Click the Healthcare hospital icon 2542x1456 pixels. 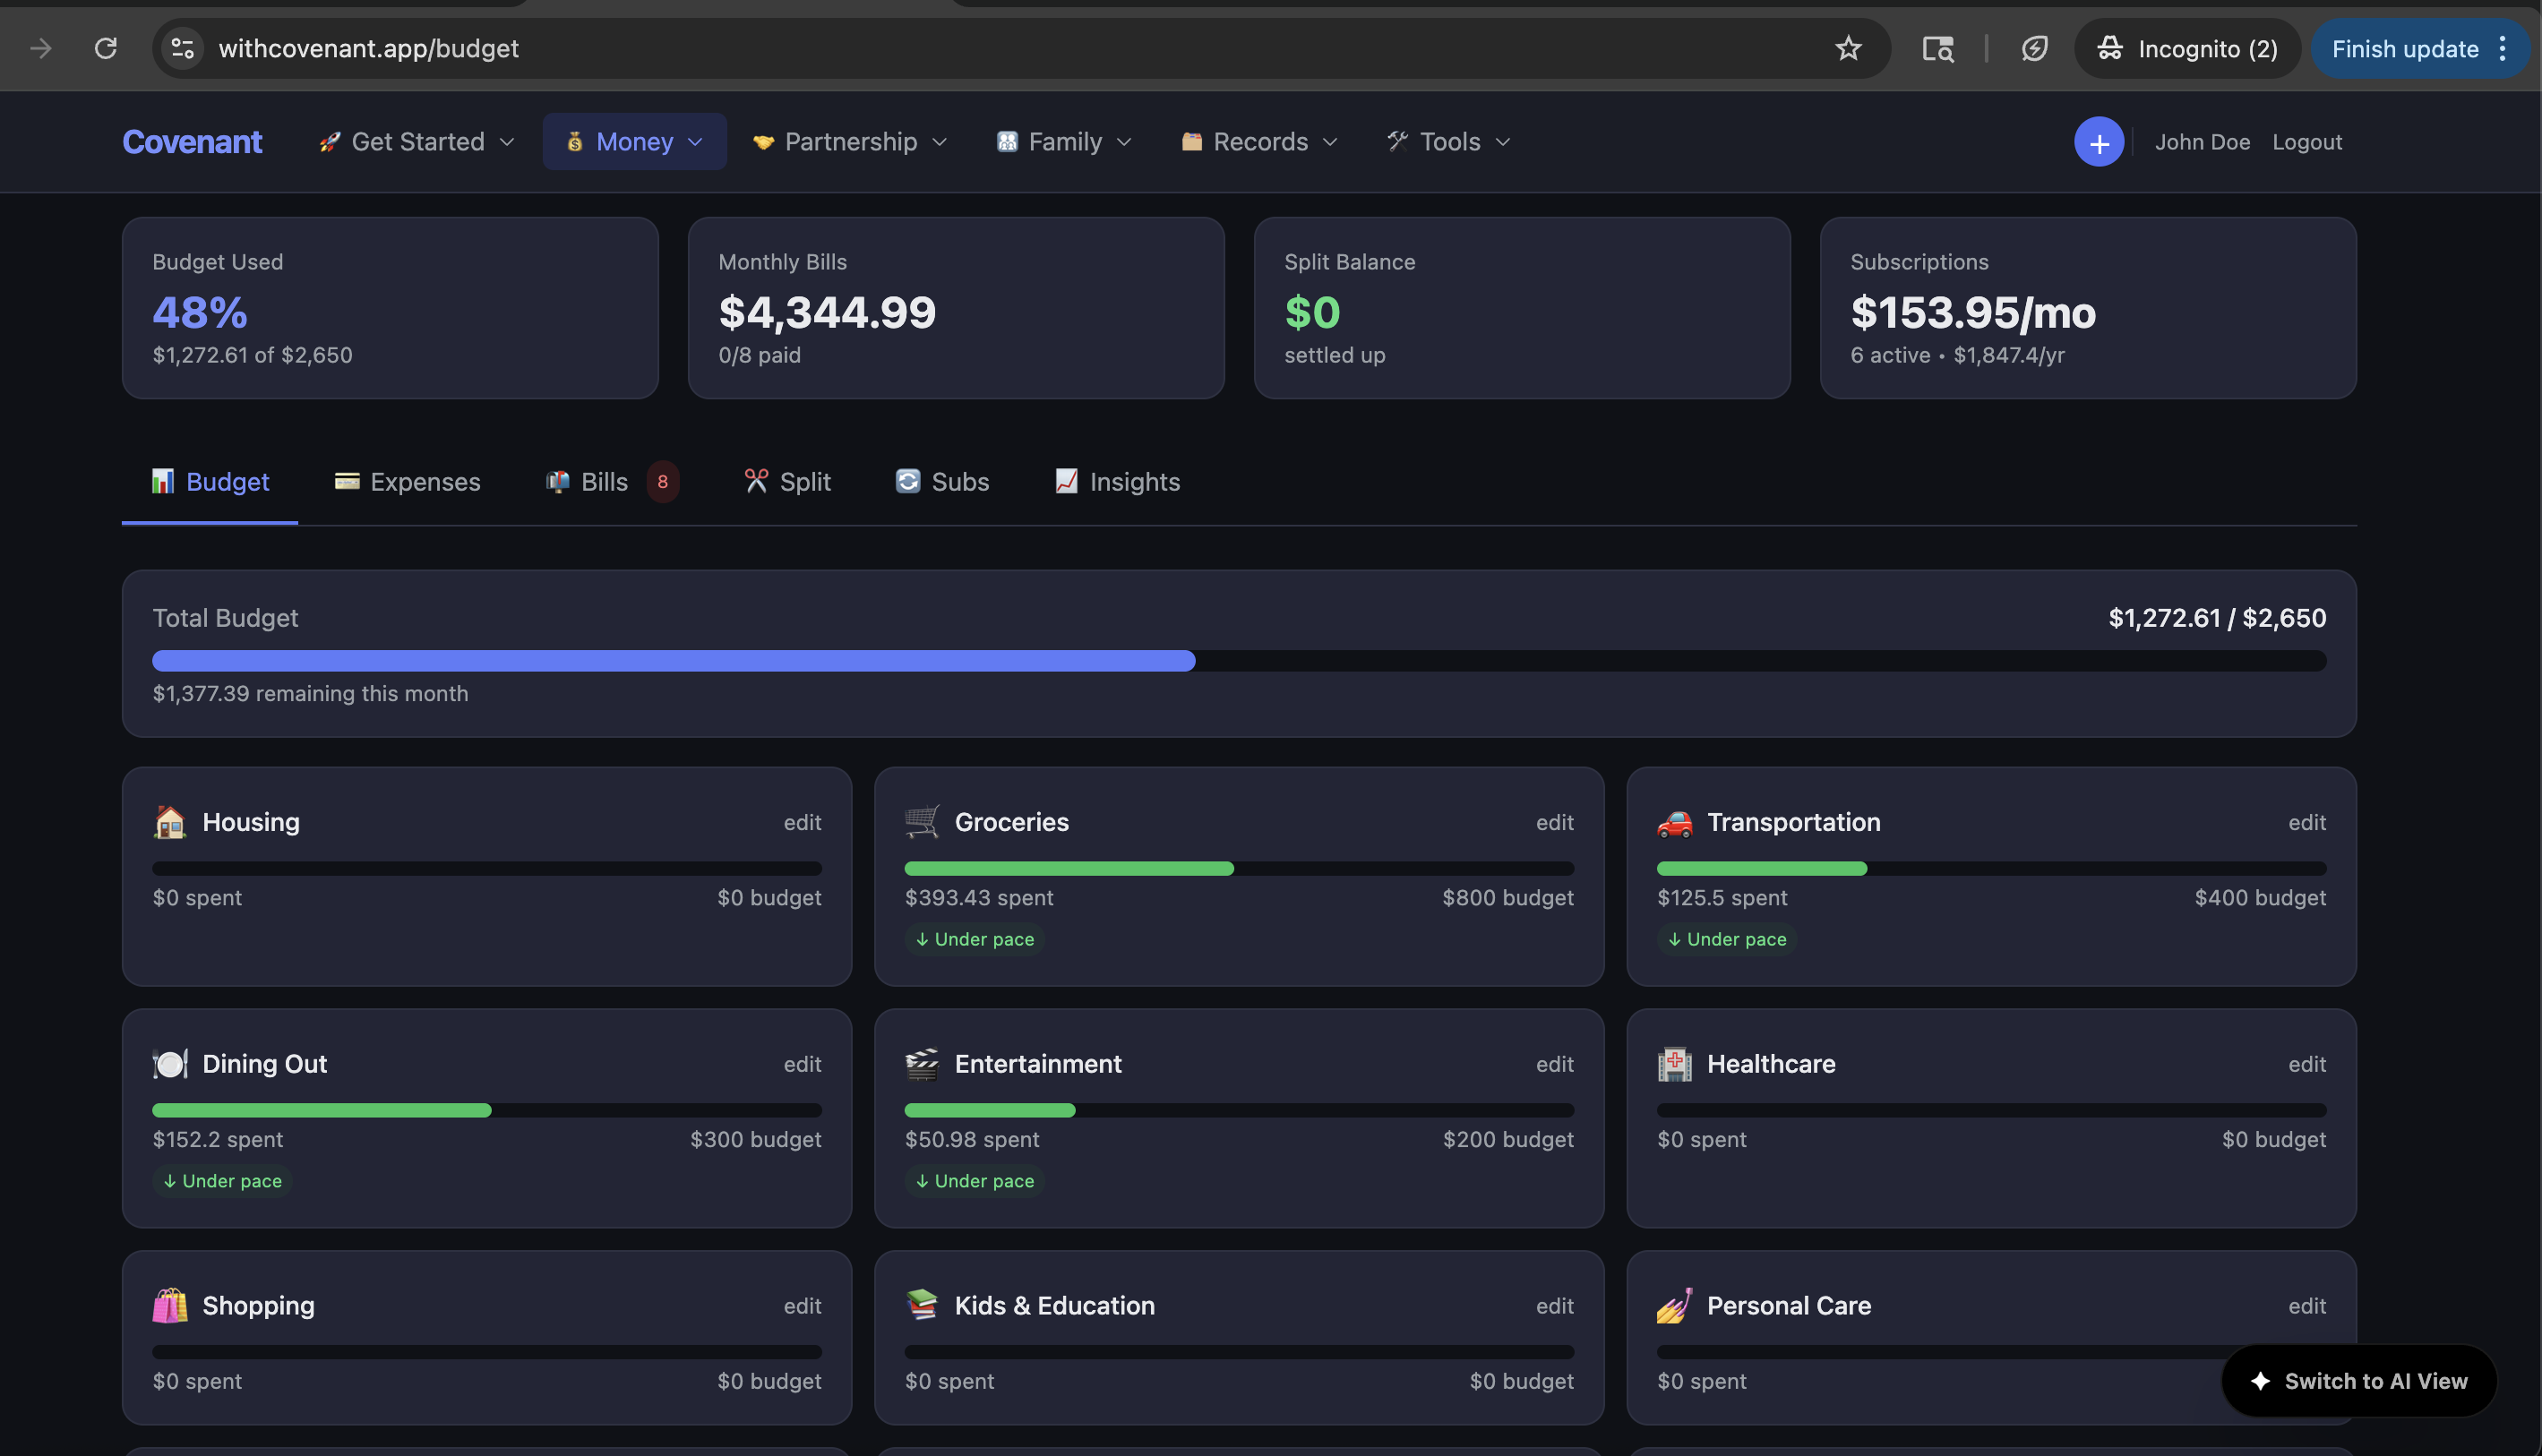tap(1674, 1064)
